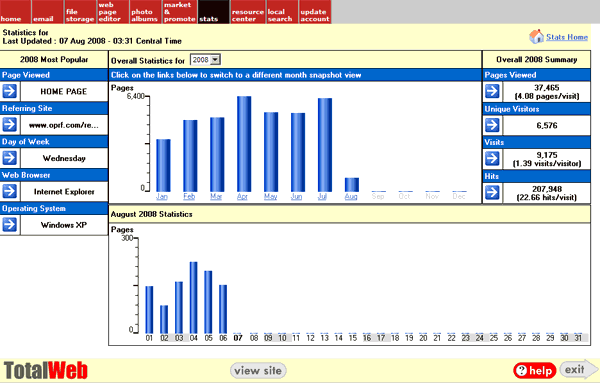Image resolution: width=600 pixels, height=383 pixels.
Task: Switch to the file storage tab
Action: coord(80,12)
